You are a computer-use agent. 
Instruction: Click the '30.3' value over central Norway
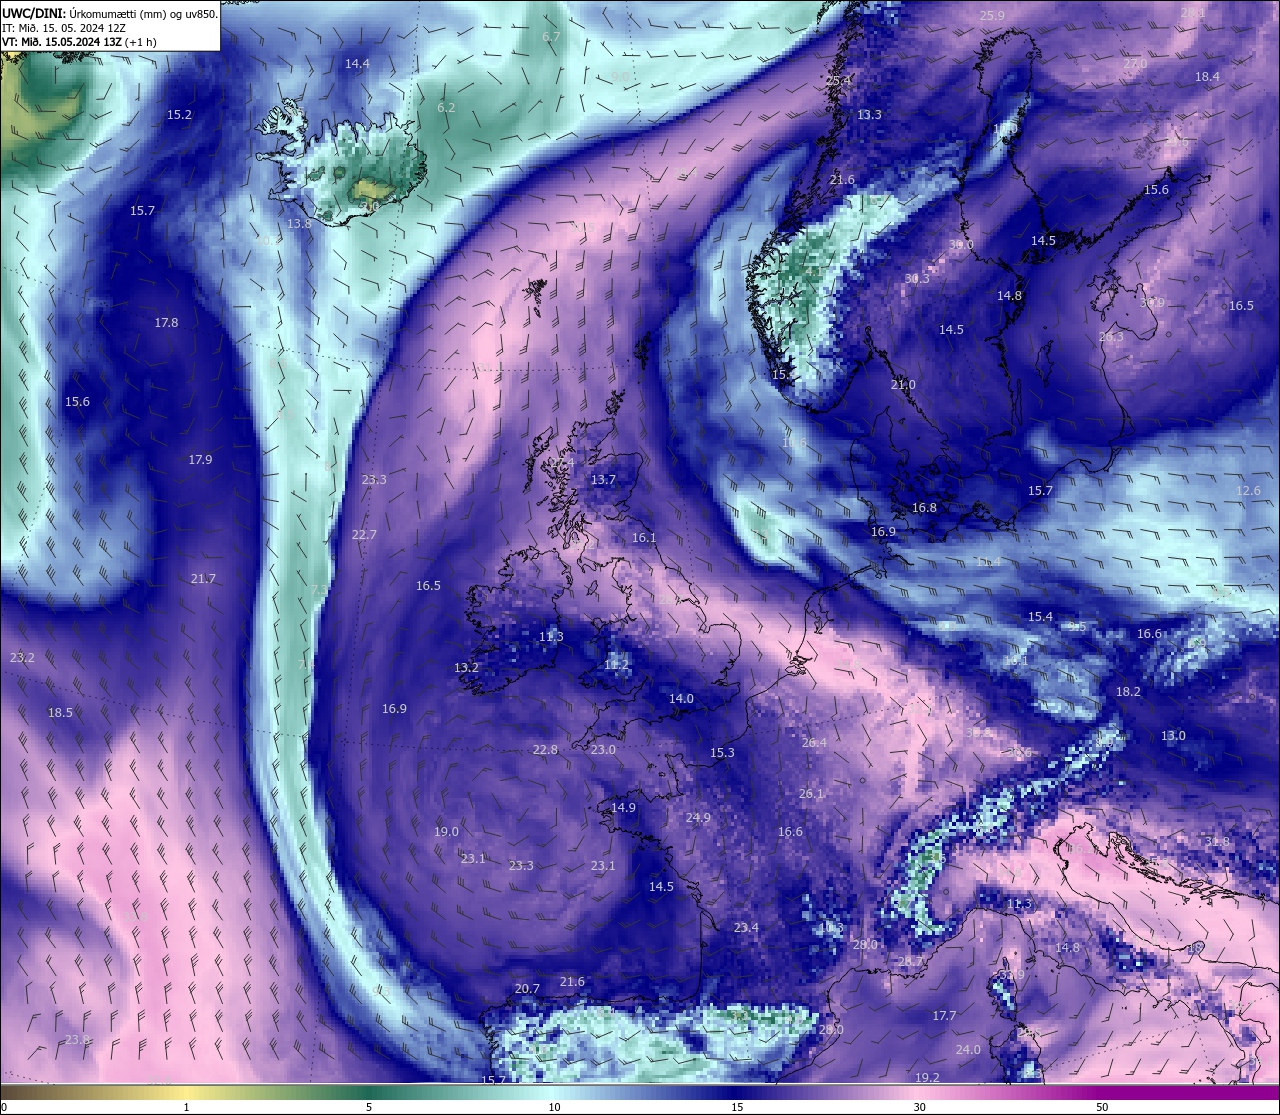click(x=917, y=278)
